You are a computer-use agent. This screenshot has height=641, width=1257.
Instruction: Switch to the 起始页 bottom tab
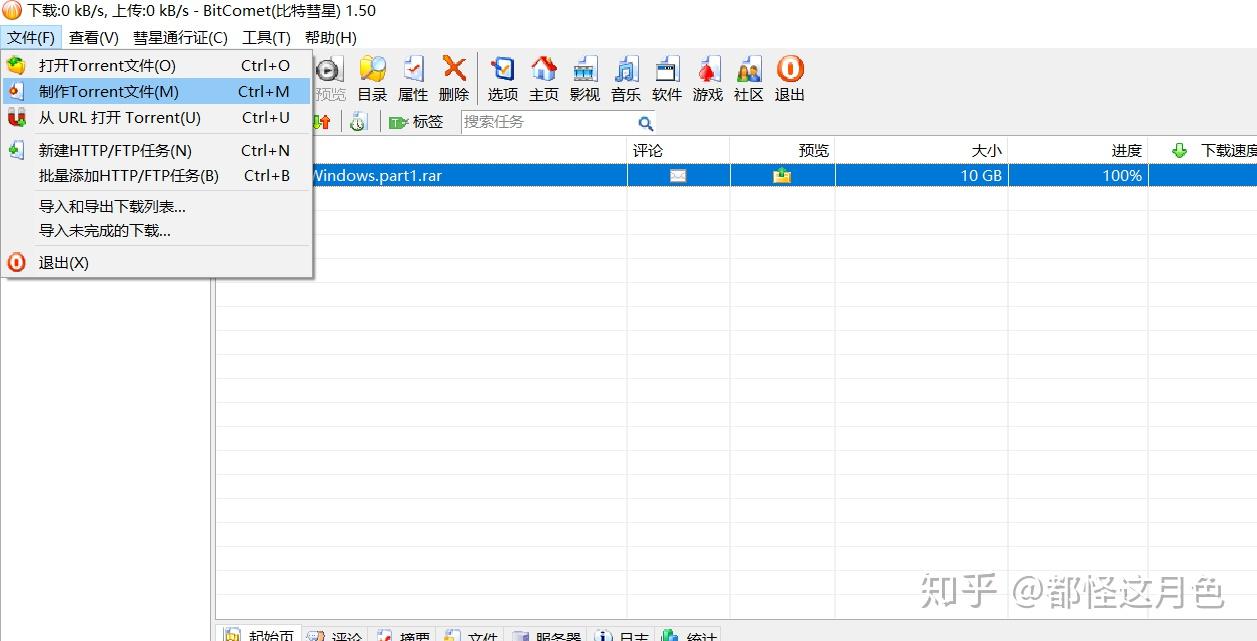pyautogui.click(x=259, y=635)
